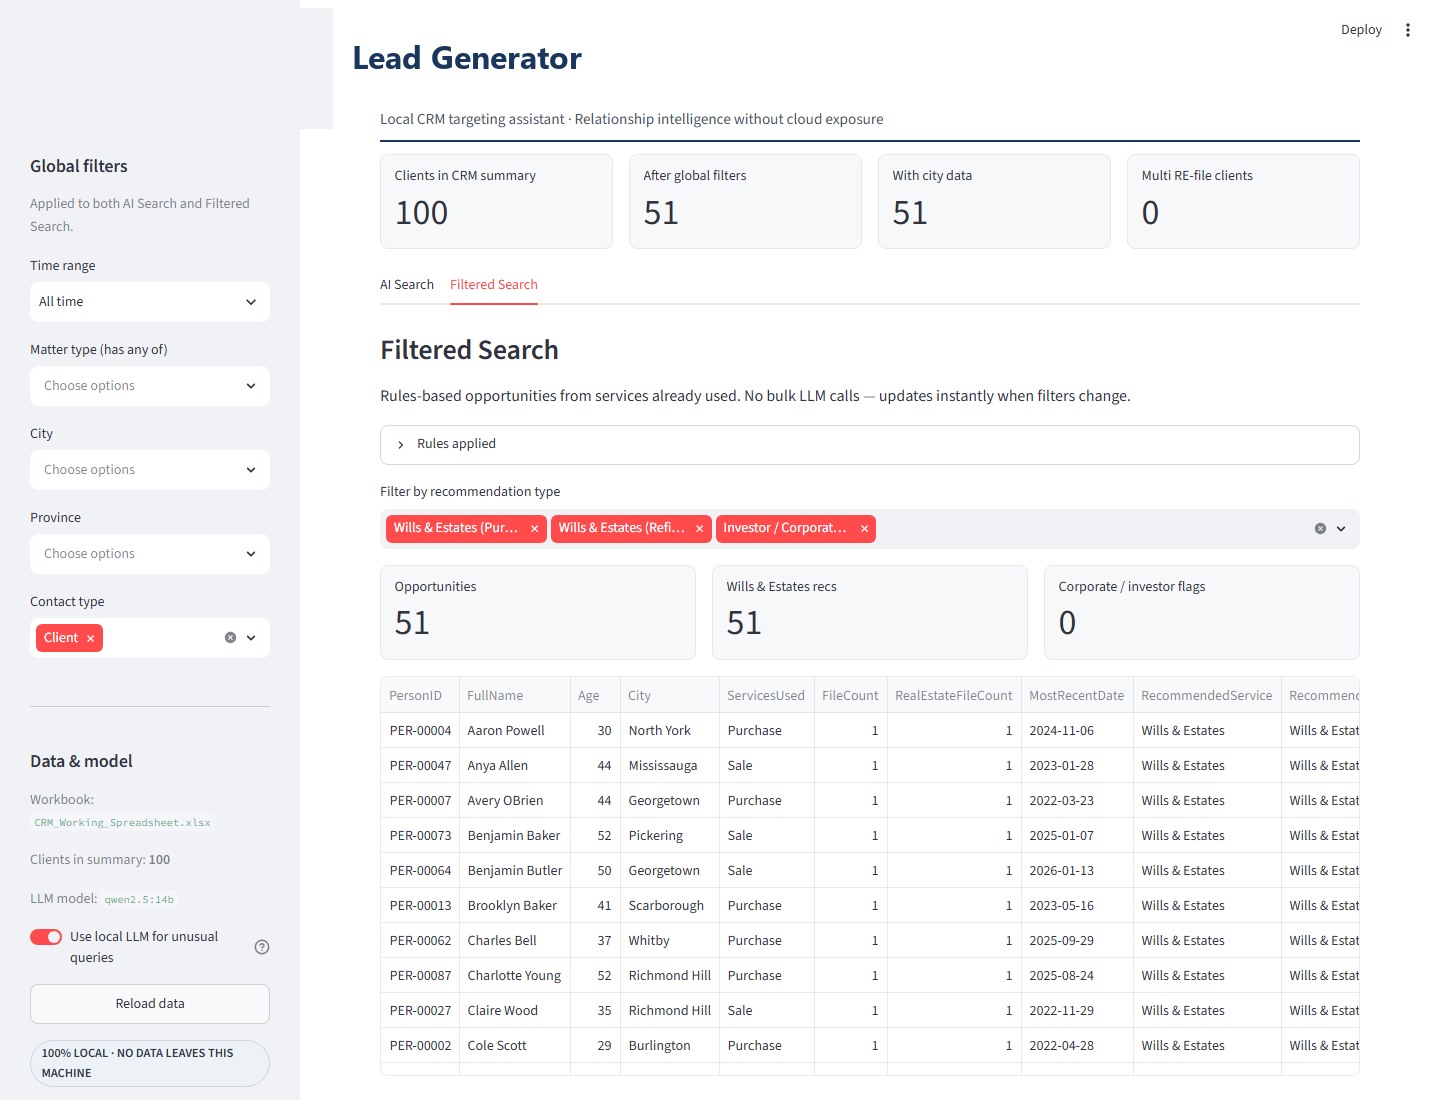Click the Scarborough city cell
The image size is (1440, 1100).
click(669, 906)
